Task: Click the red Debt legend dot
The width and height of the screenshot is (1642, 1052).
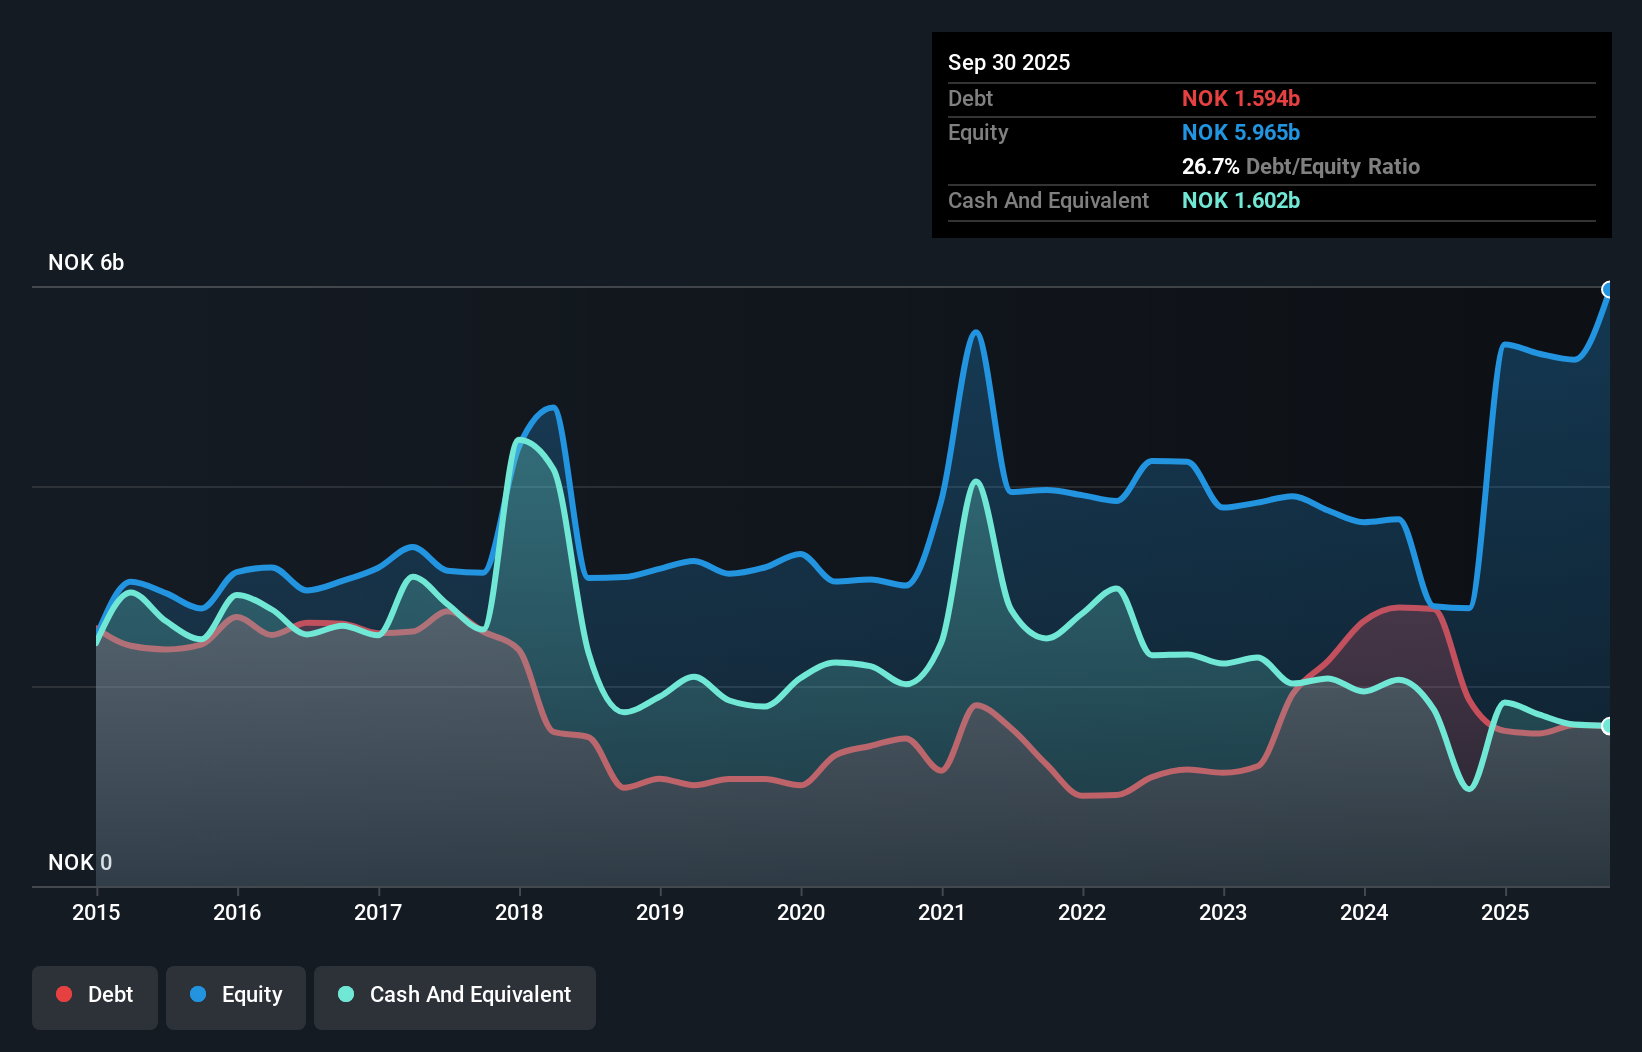Action: coord(64,994)
